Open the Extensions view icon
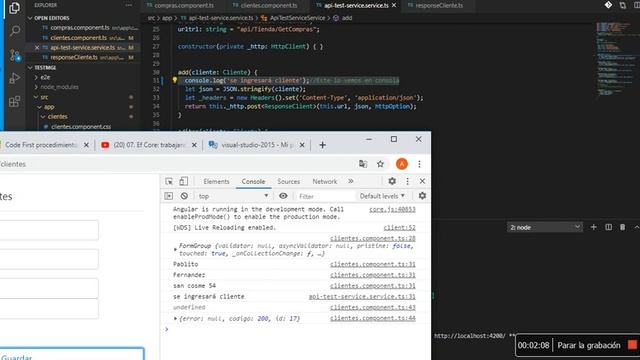This screenshot has height=360, width=640. point(15,101)
